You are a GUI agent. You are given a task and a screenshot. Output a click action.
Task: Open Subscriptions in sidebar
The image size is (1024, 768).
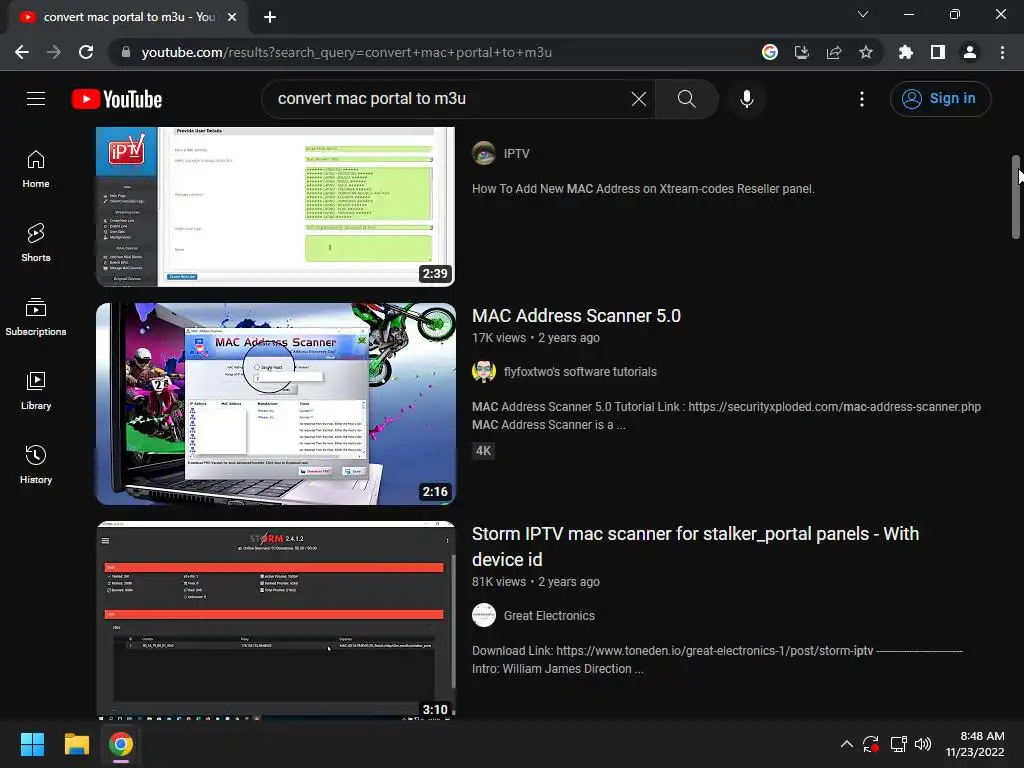click(36, 317)
